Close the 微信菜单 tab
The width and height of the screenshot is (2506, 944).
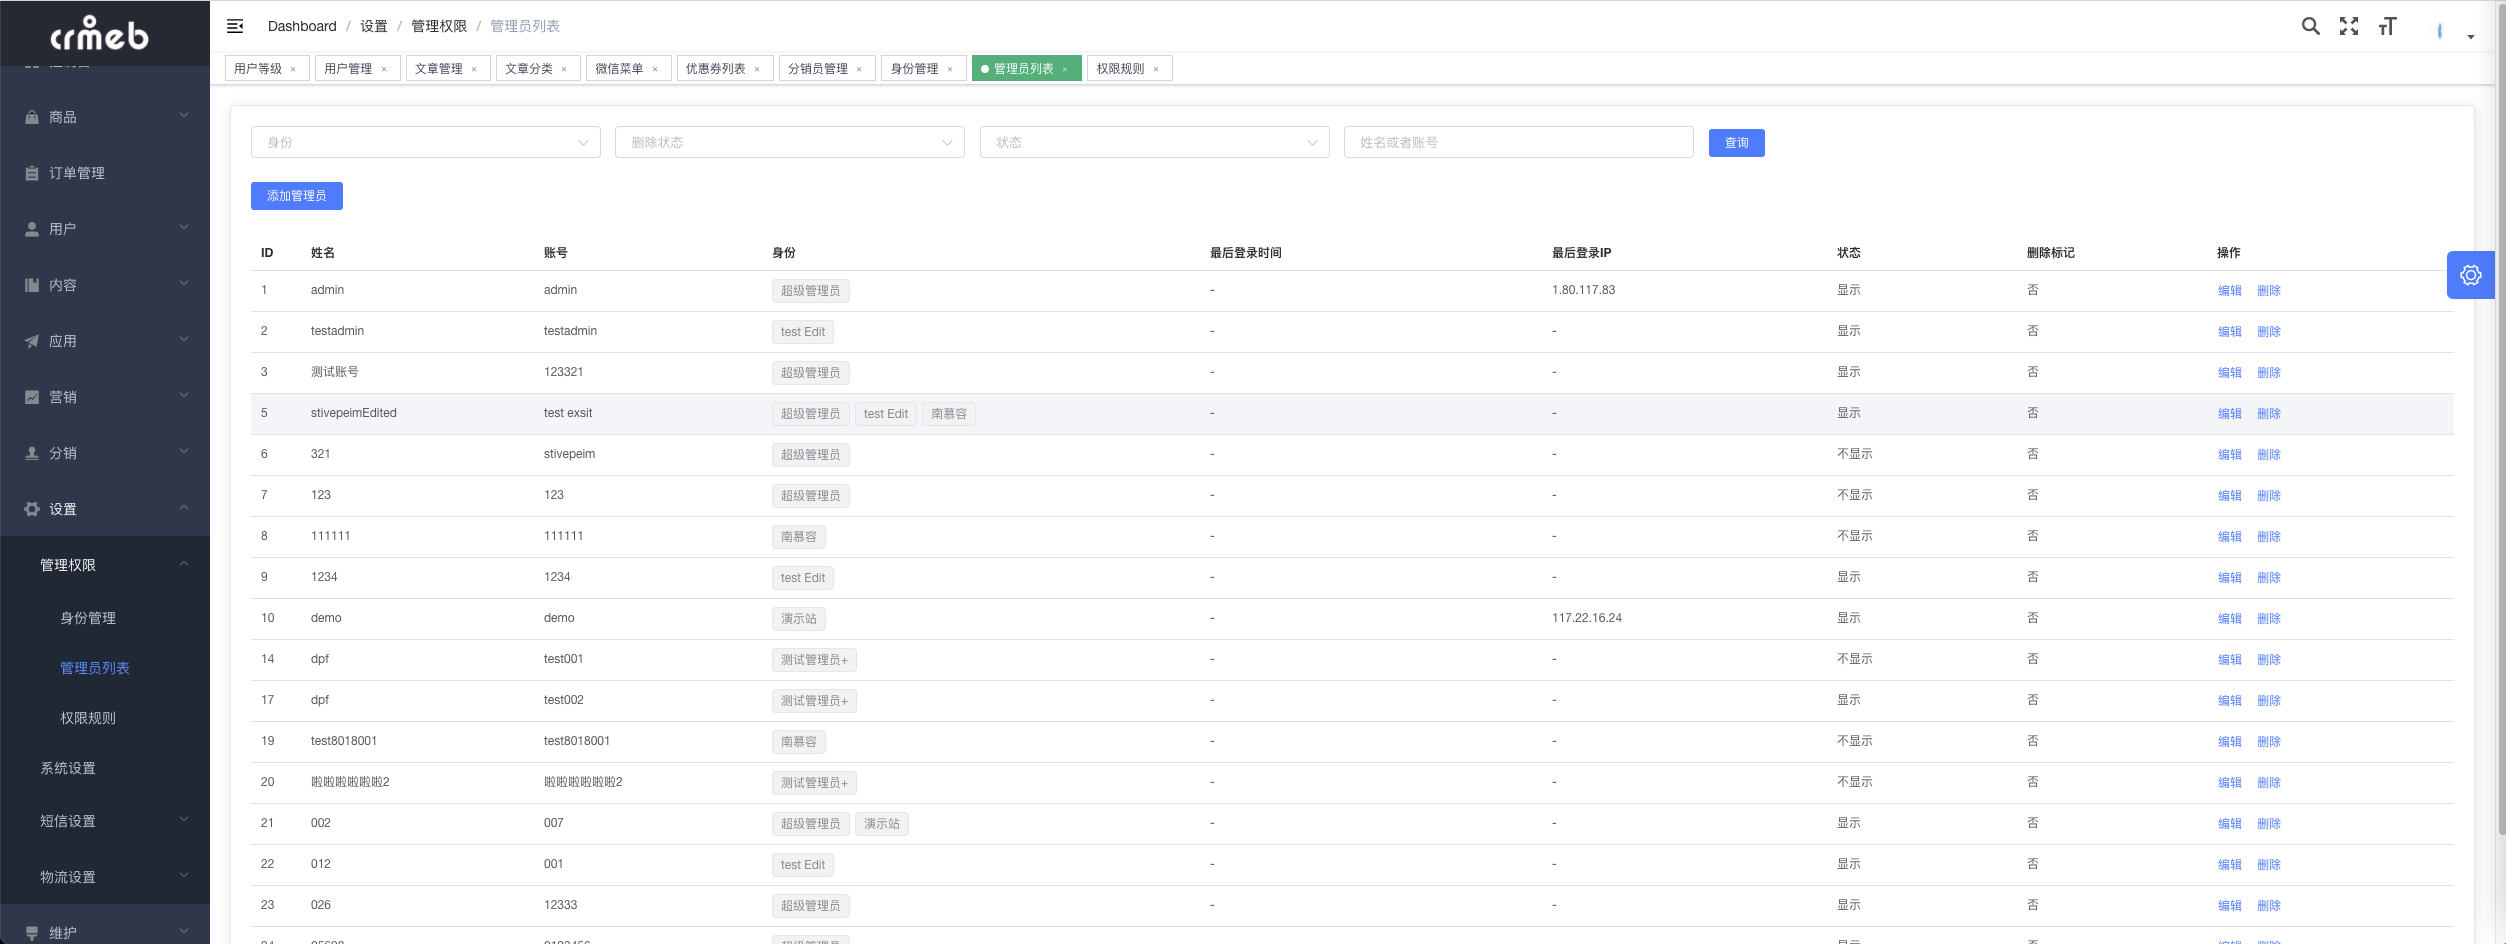[x=655, y=69]
